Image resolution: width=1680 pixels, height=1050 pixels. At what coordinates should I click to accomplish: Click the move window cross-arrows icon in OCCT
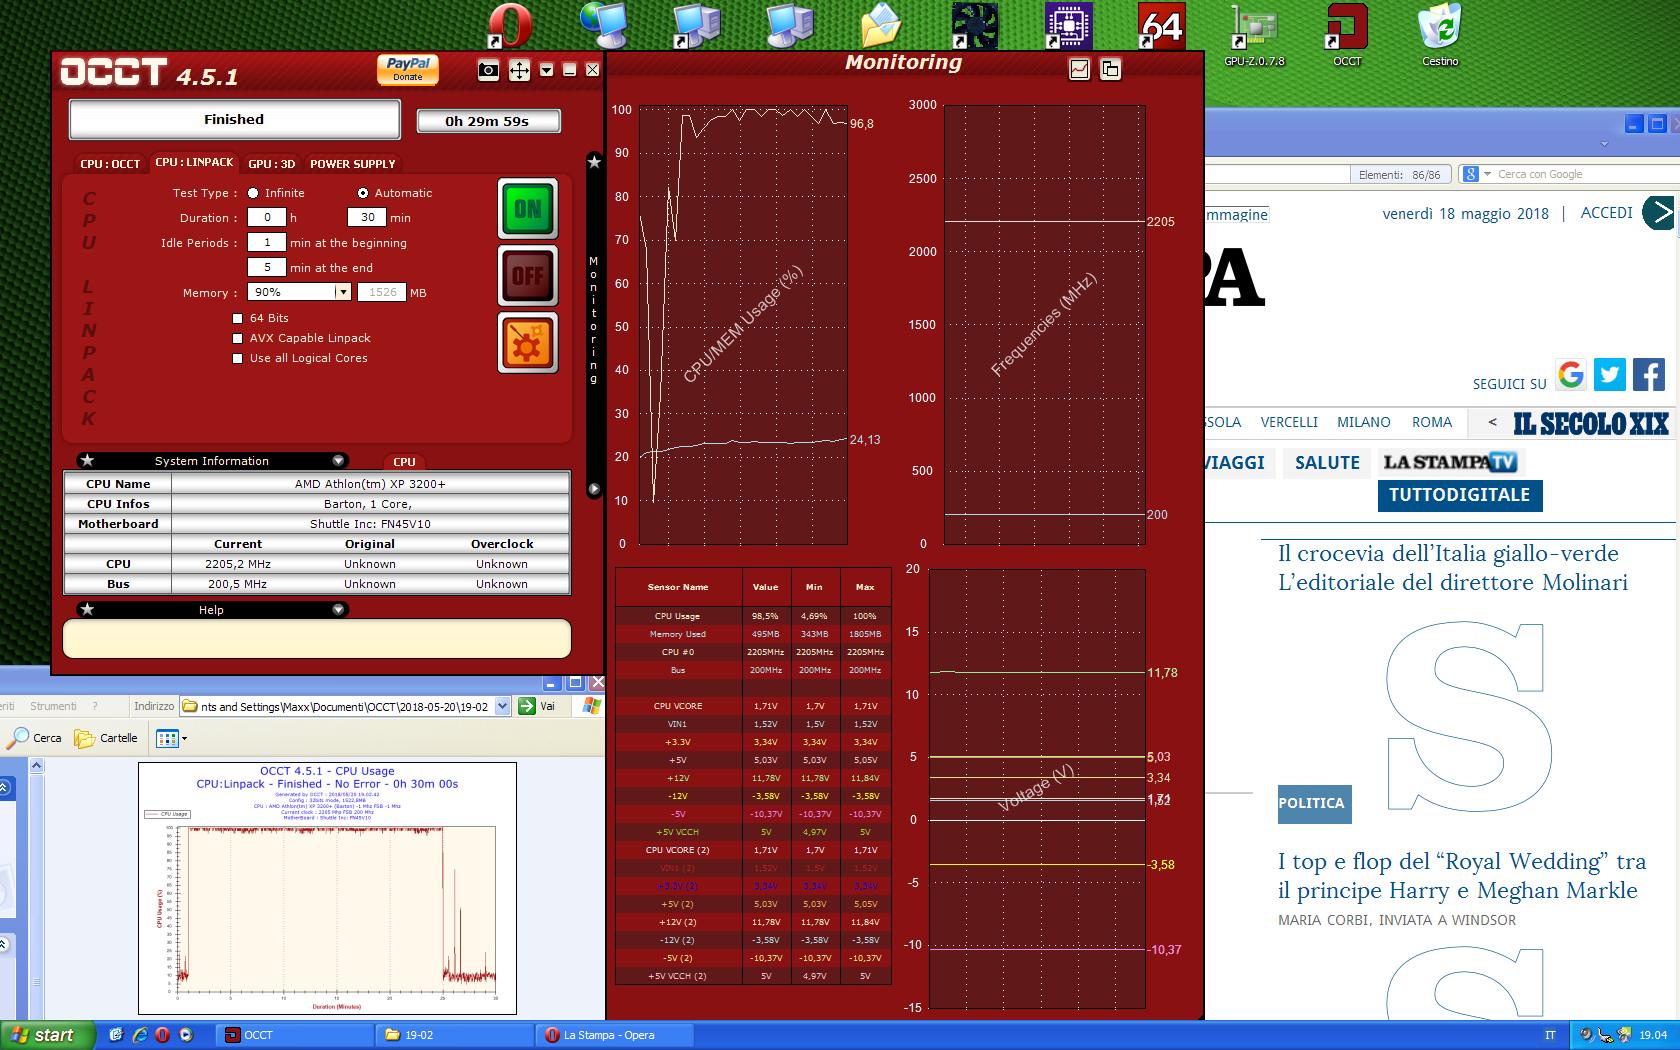click(x=519, y=70)
